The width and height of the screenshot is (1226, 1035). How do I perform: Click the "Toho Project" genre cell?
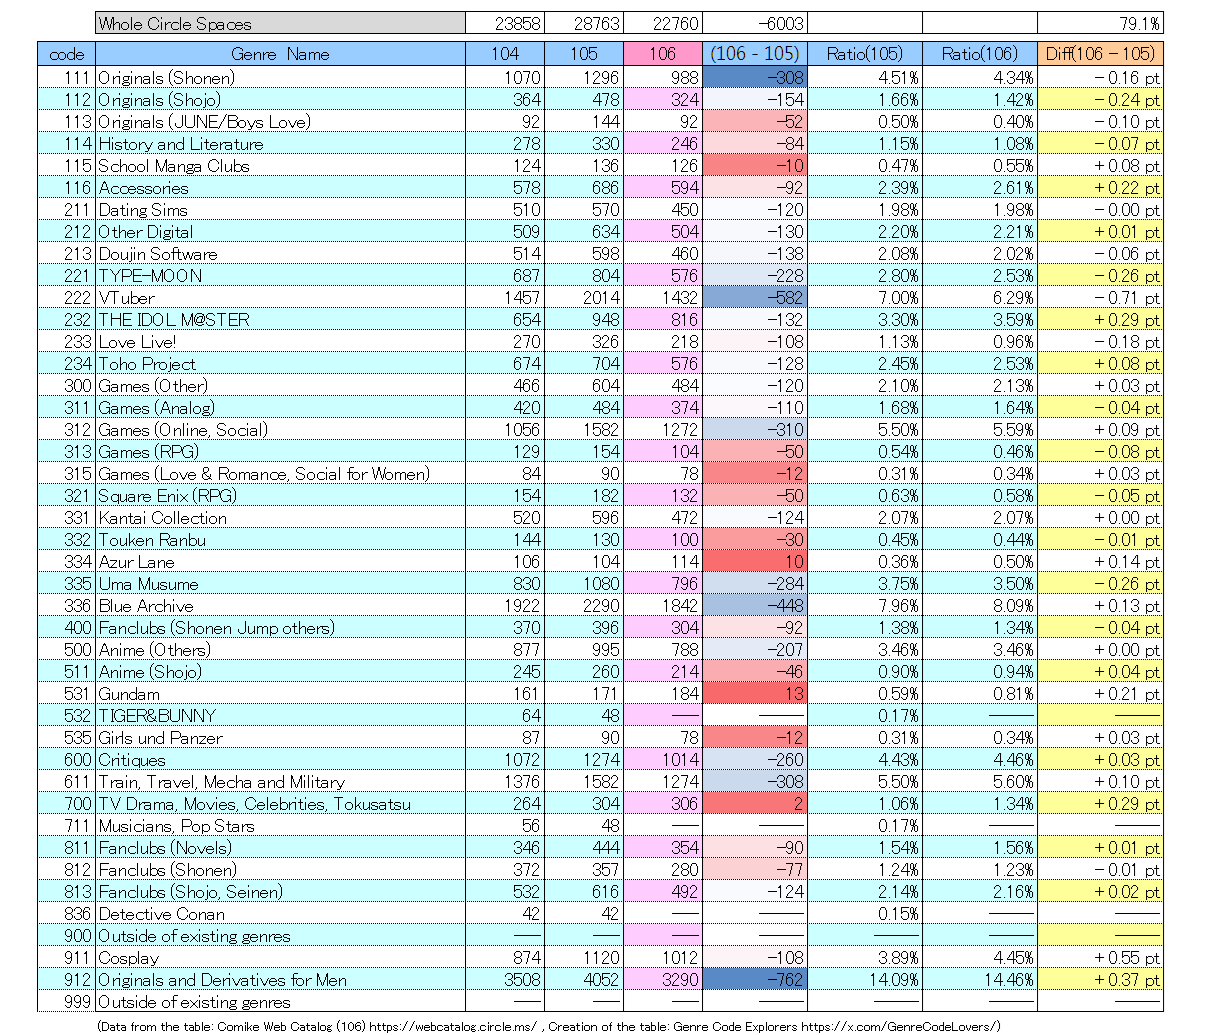280,364
